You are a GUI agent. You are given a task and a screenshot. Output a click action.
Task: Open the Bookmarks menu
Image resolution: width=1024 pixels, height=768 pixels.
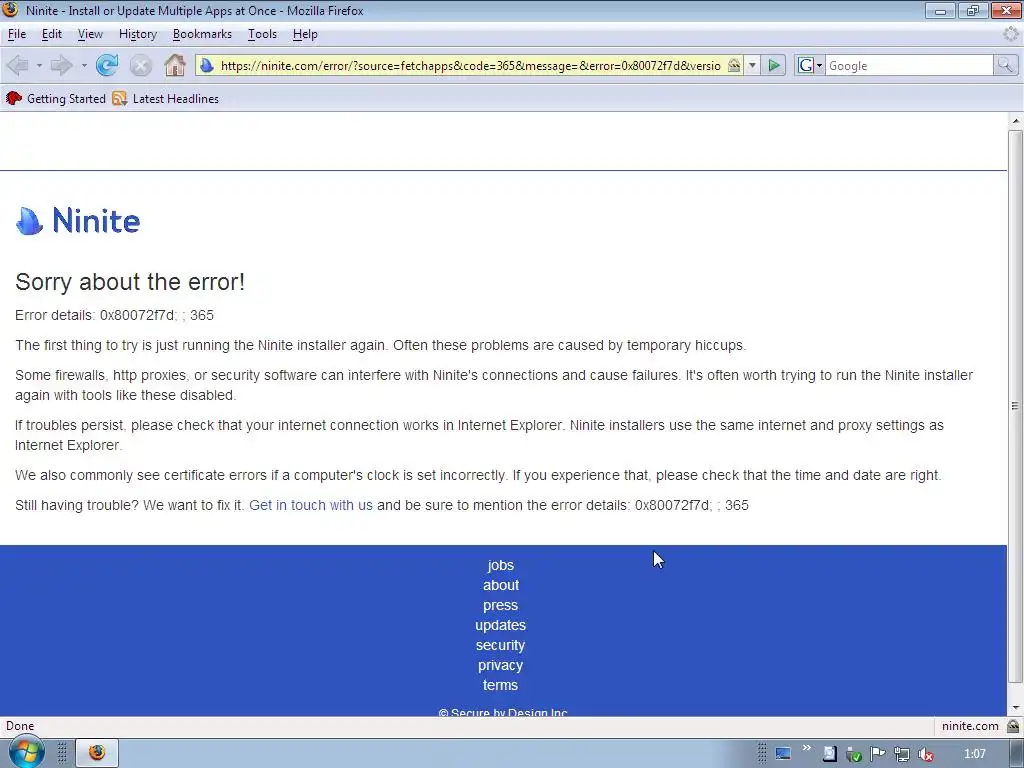point(202,34)
